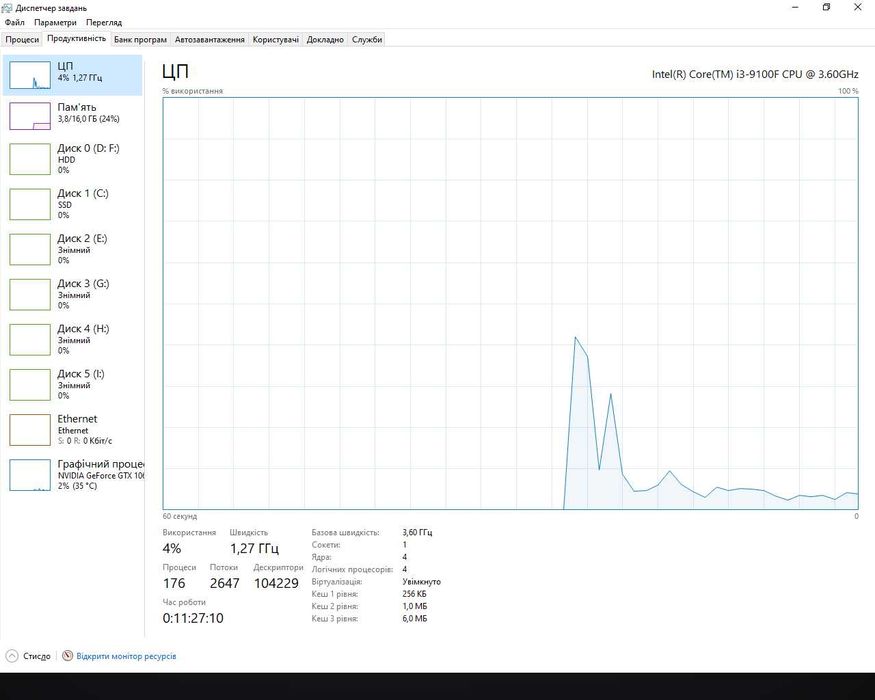Click the Швидкість 1,27 ГГц value
The height and width of the screenshot is (700, 875).
tap(254, 549)
